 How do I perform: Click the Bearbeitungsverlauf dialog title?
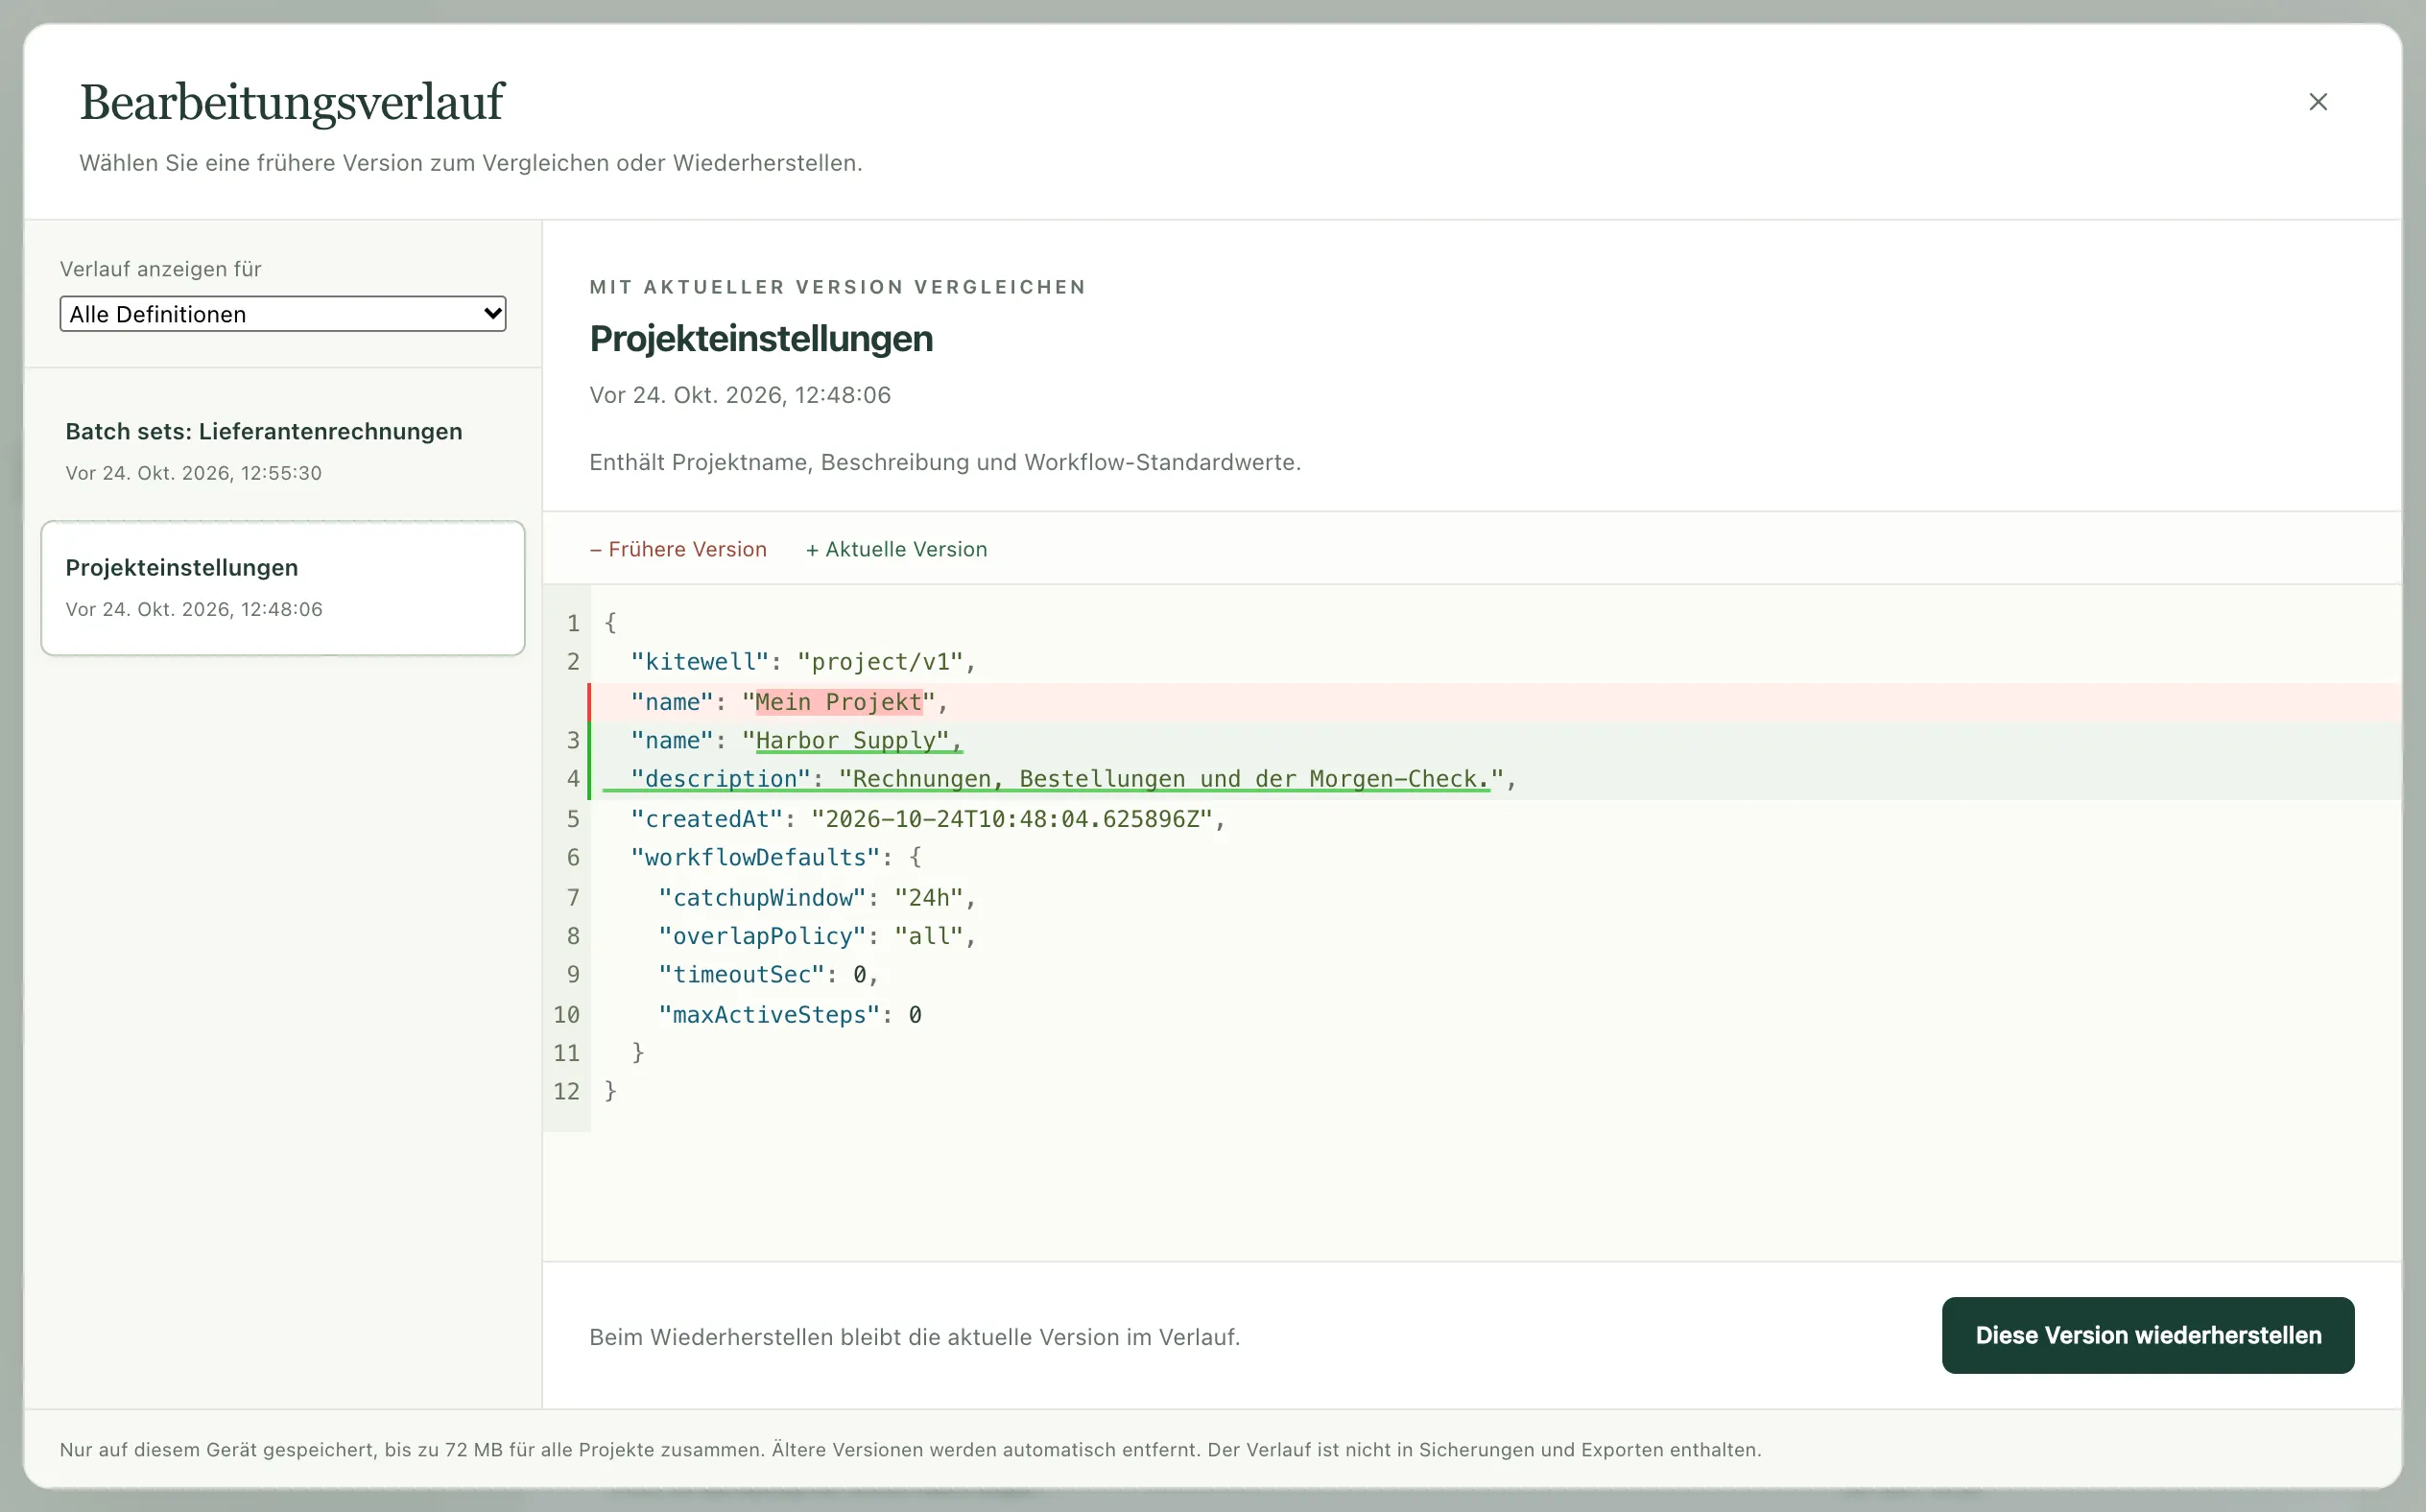(292, 103)
